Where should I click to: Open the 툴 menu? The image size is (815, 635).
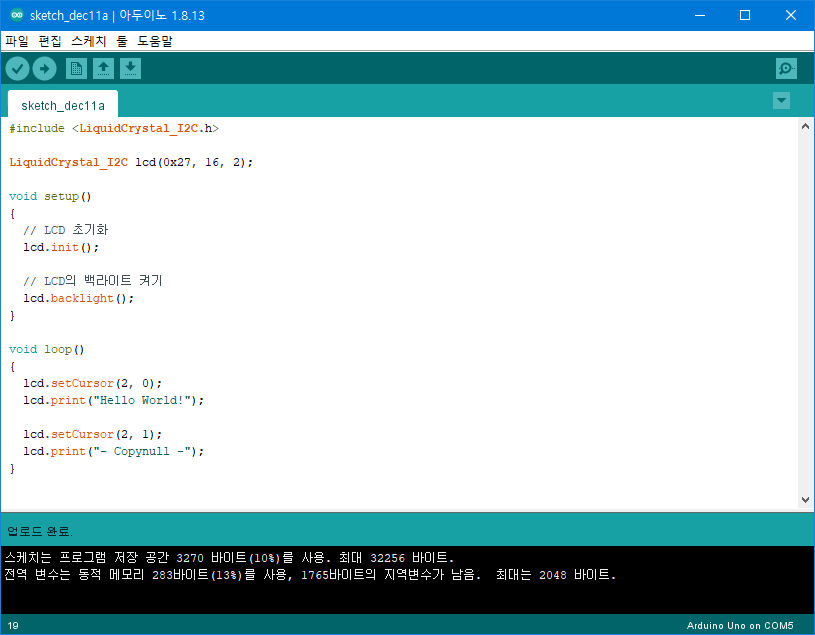122,41
